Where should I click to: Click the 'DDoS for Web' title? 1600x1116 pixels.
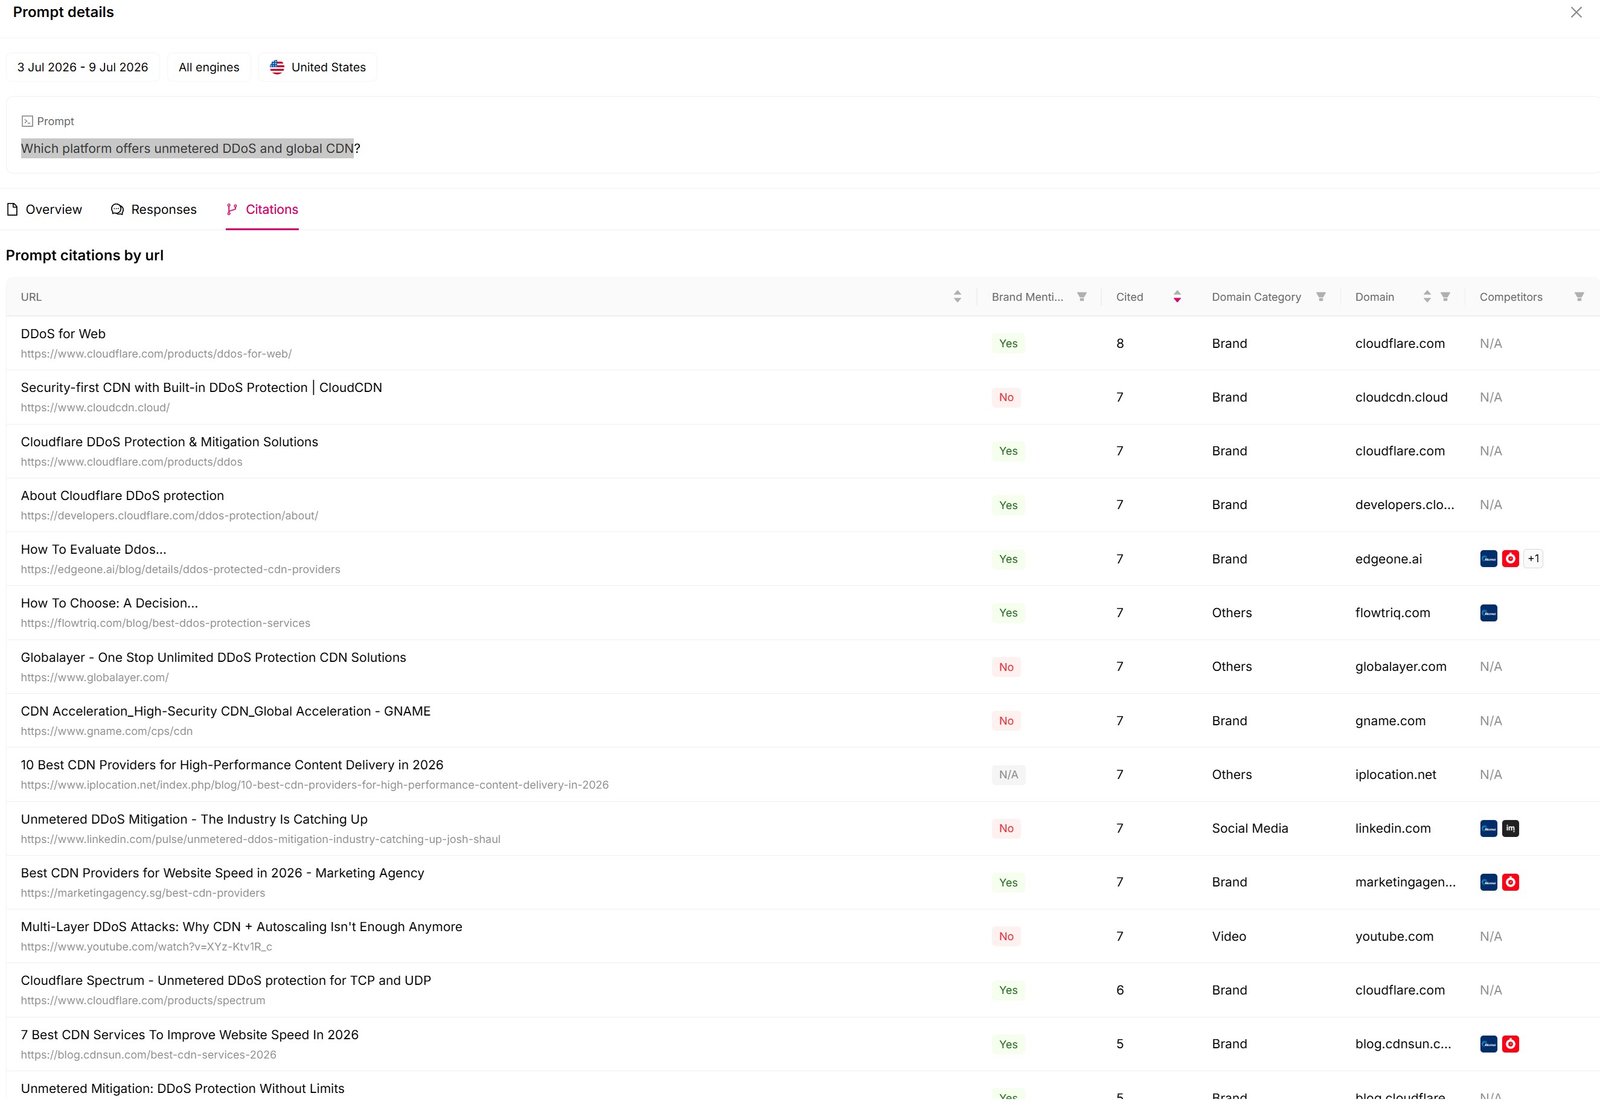pos(63,334)
